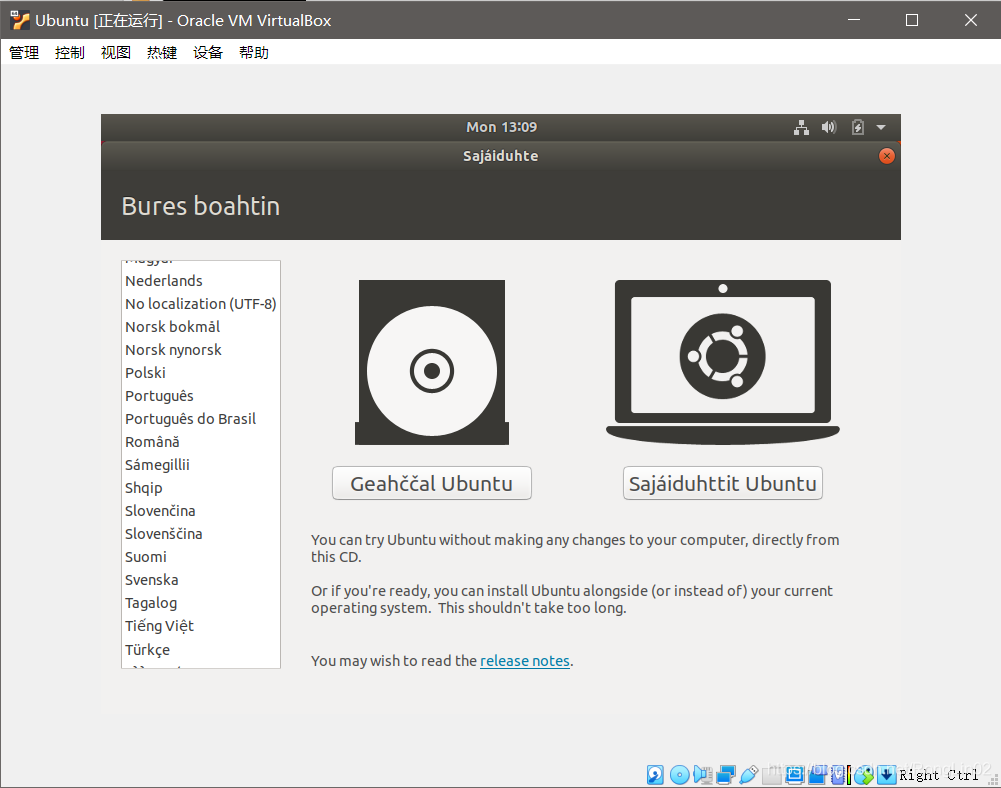
Task: Open the USB devices indicator icon
Action: click(749, 775)
